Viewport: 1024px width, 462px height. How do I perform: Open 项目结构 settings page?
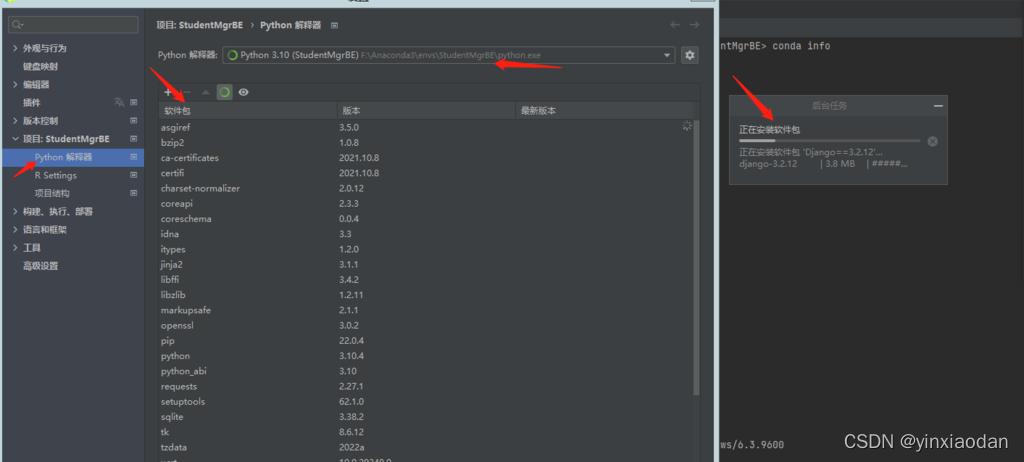pos(52,193)
